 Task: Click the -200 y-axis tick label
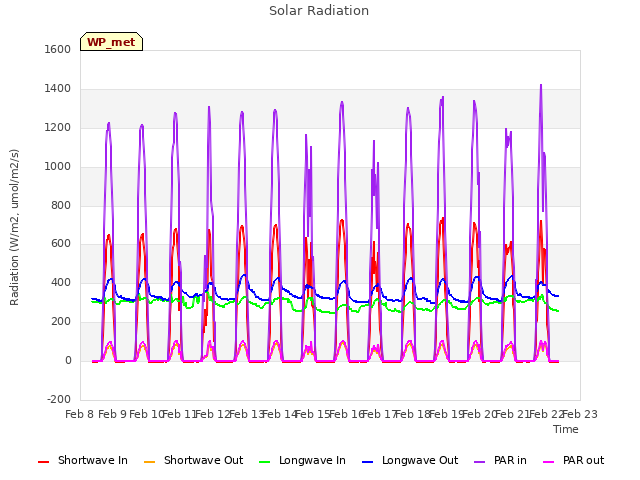point(59,399)
